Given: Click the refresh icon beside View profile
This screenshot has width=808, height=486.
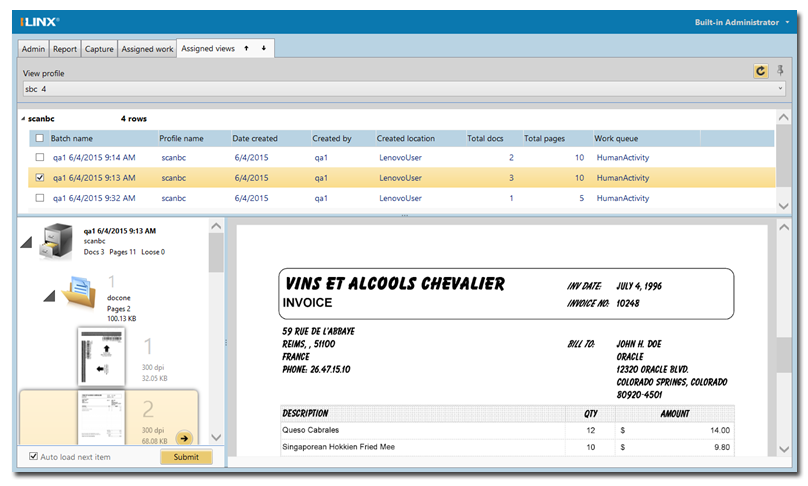Looking at the screenshot, I should 760,71.
